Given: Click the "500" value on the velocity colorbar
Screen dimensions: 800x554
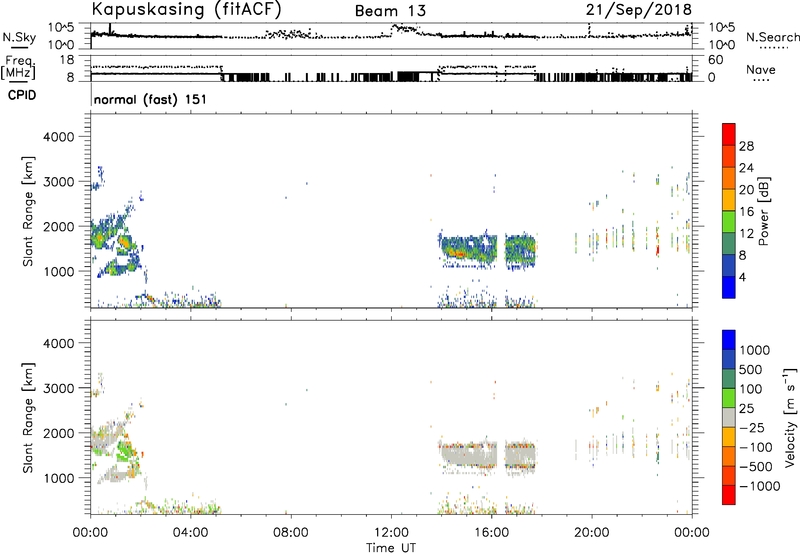Looking at the screenshot, I should click(x=751, y=370).
